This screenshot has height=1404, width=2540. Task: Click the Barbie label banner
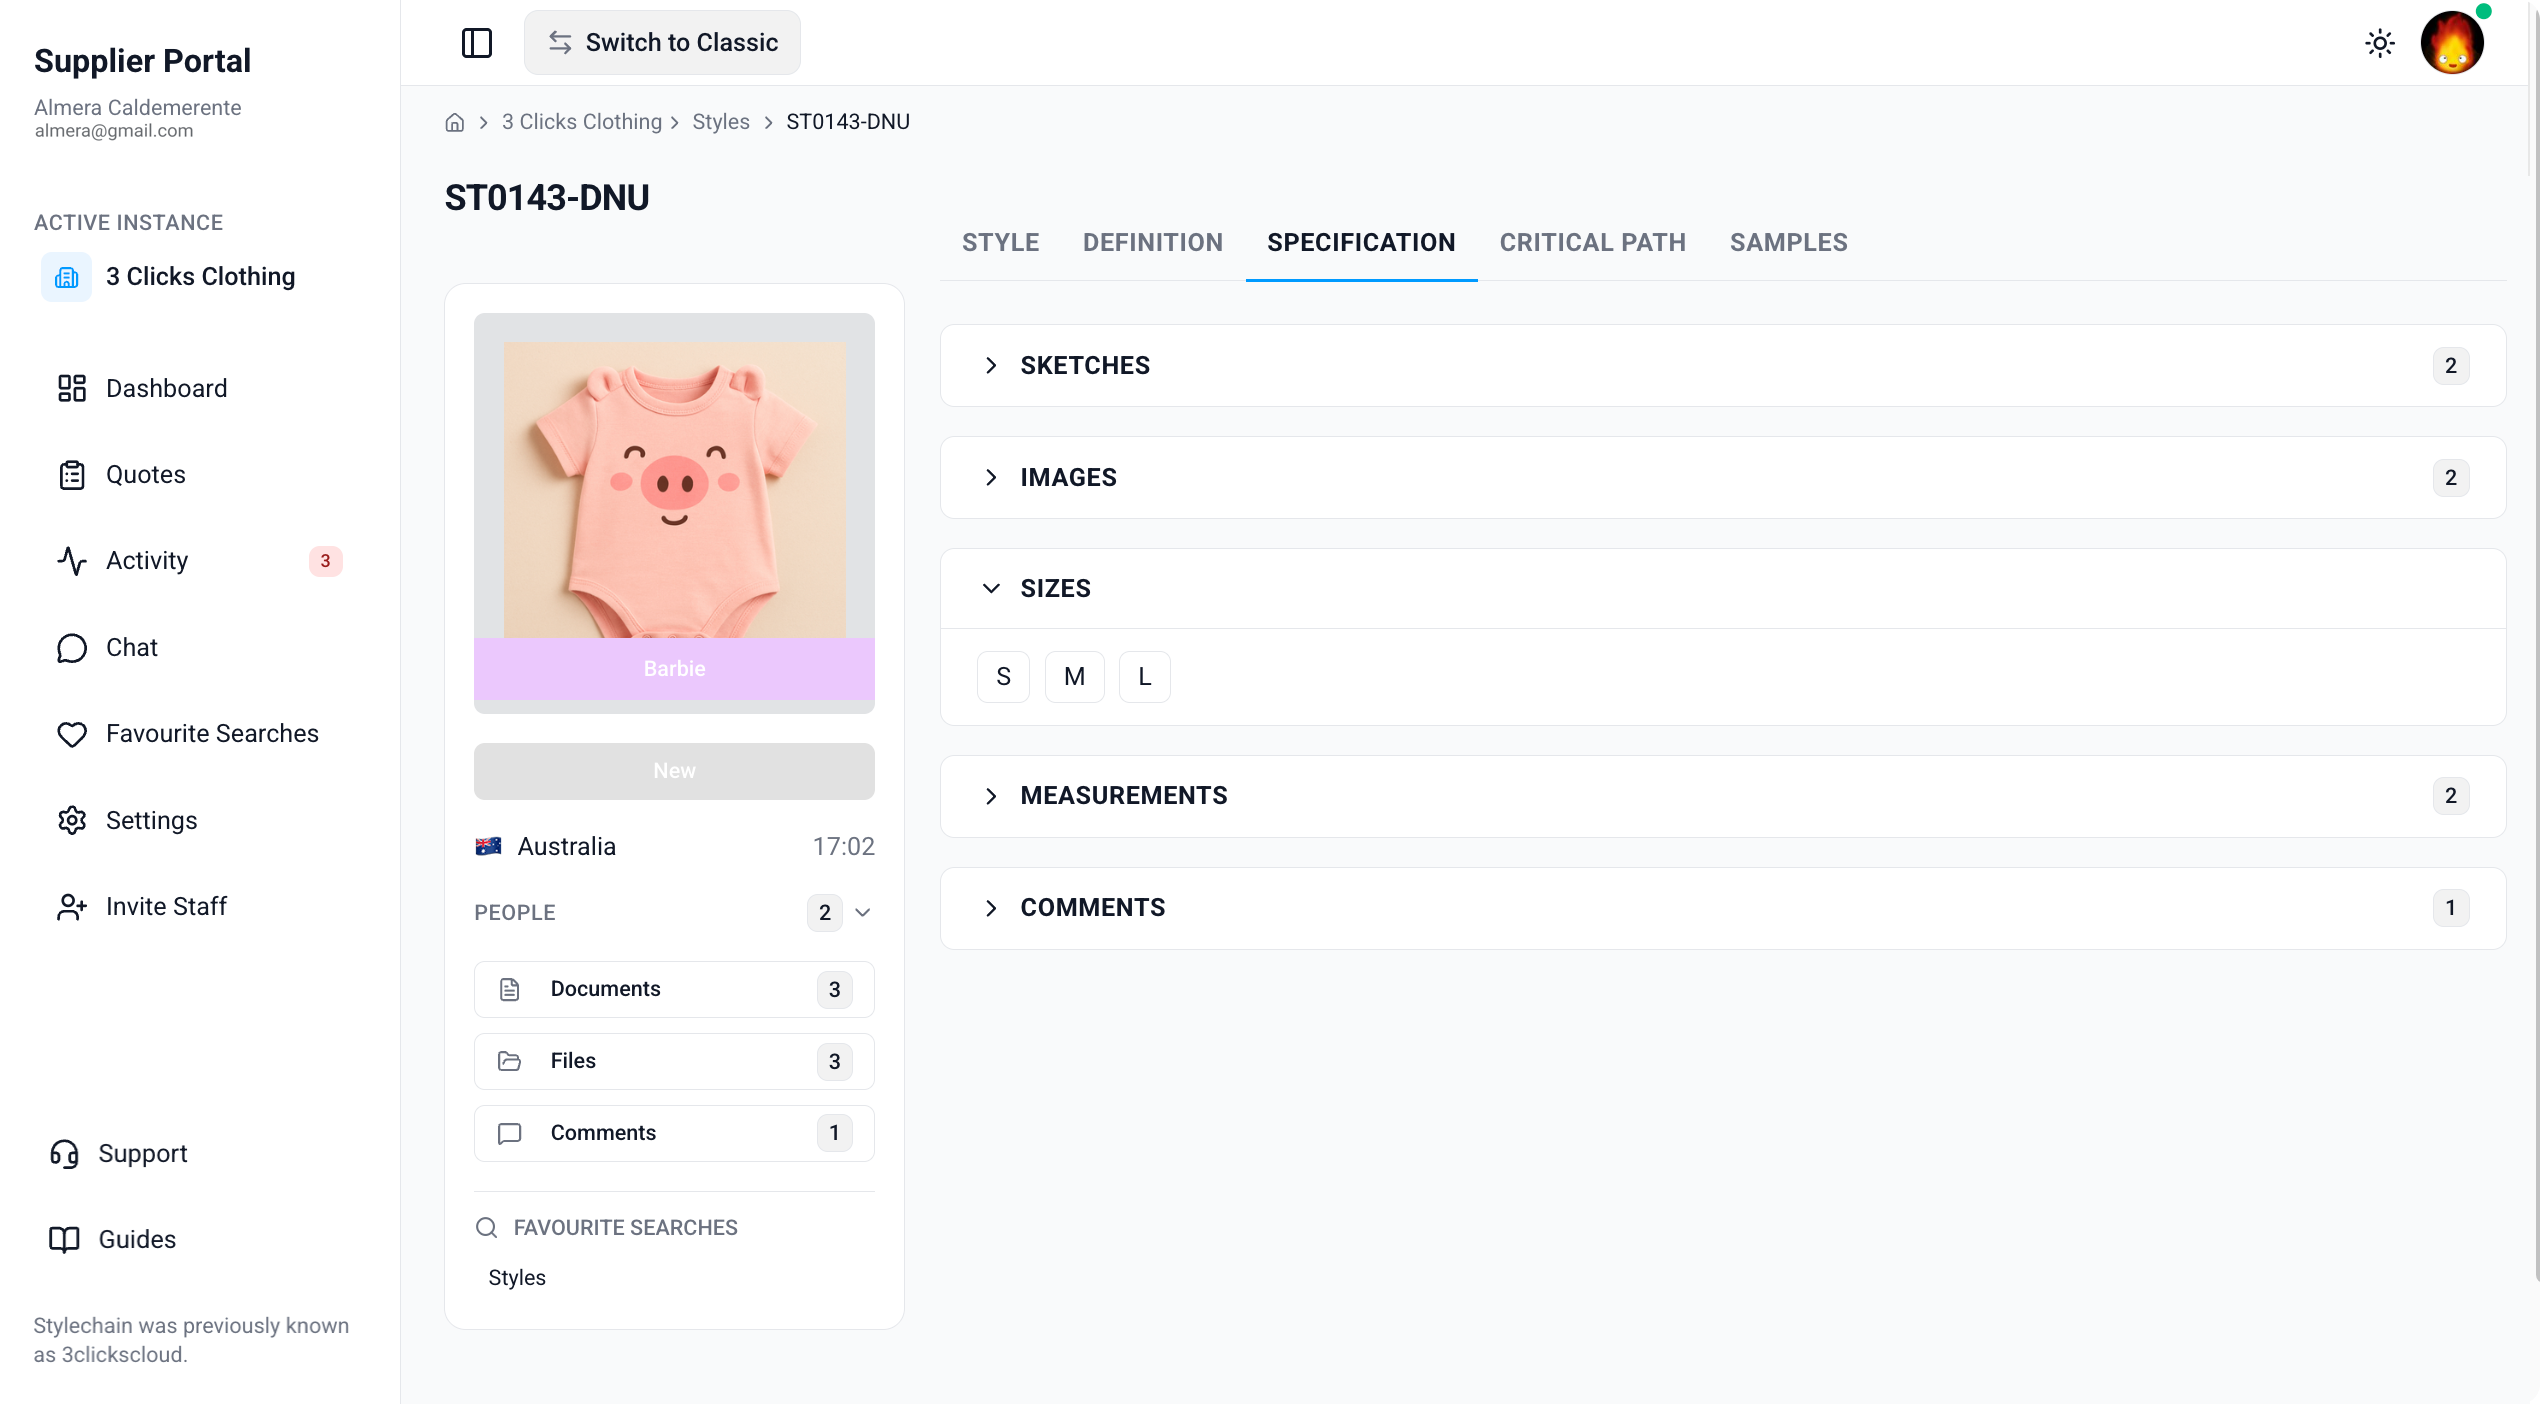click(x=674, y=669)
